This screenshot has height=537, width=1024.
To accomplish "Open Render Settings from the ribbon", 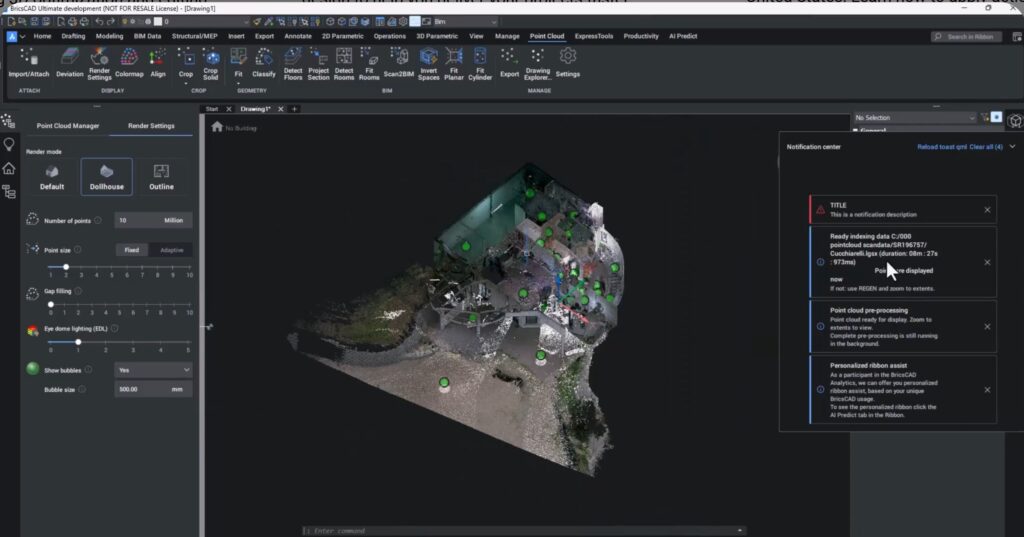I will [x=99, y=63].
